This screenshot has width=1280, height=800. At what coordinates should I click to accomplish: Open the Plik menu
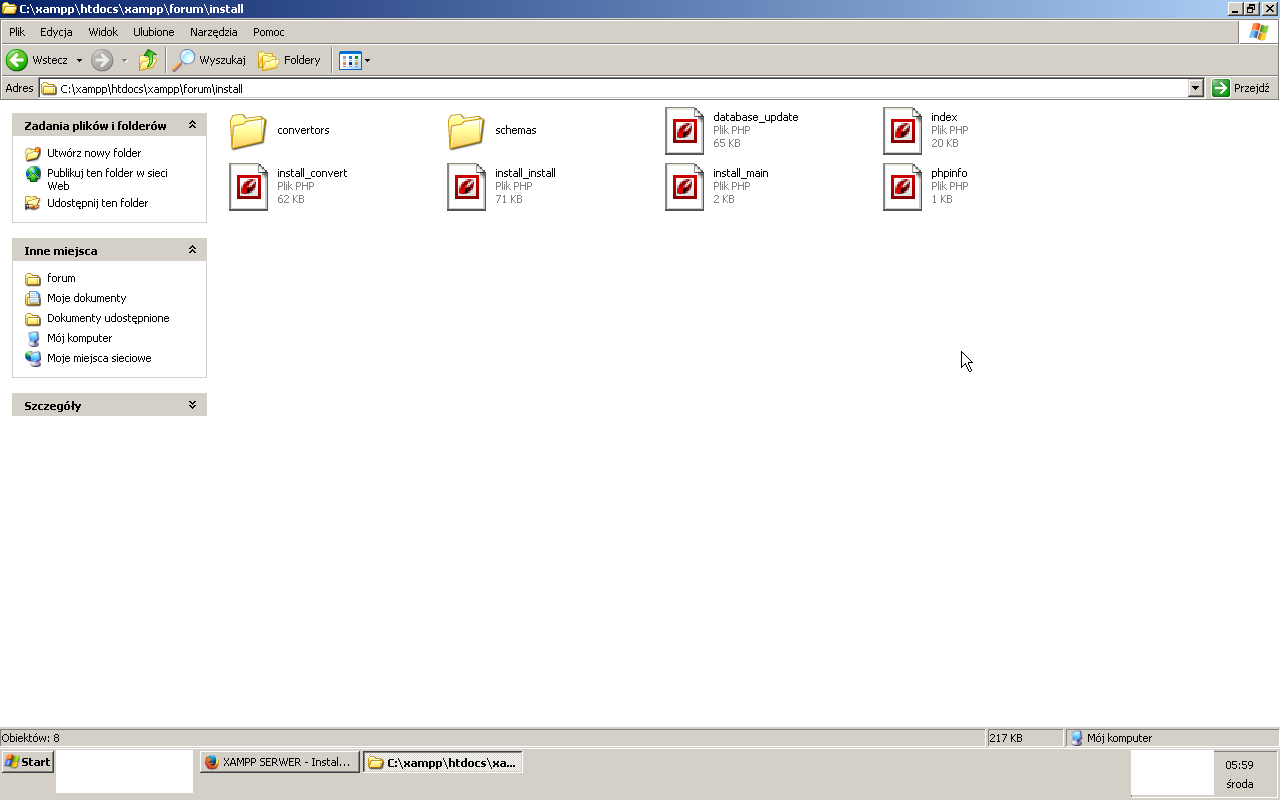17,32
